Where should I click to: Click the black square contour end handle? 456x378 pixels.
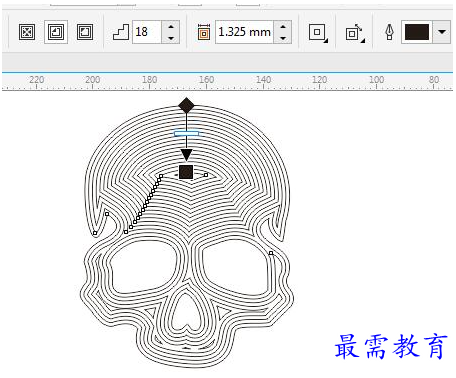point(186,172)
